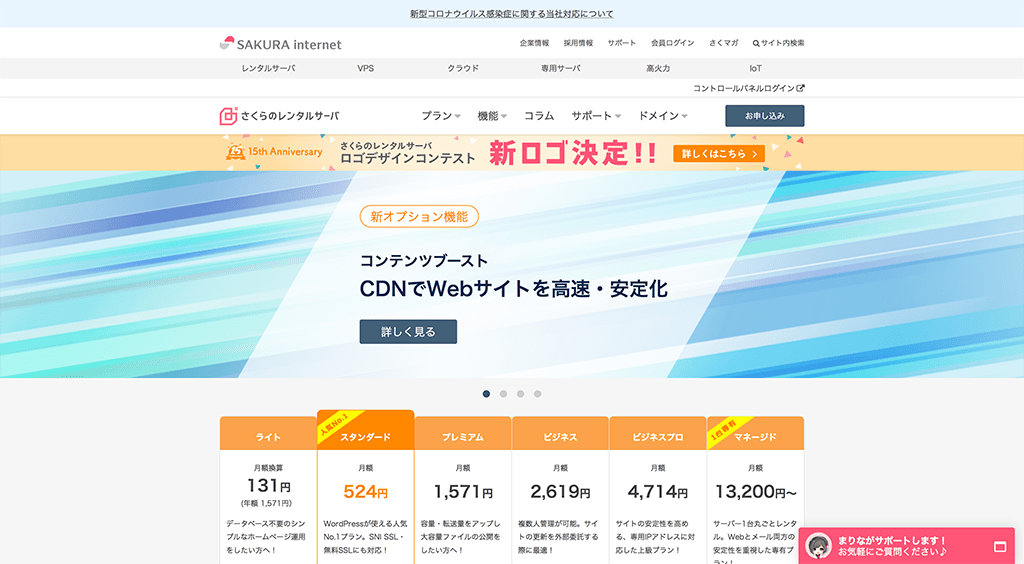
Task: Select the fourth carousel slide dot
Action: (537, 394)
